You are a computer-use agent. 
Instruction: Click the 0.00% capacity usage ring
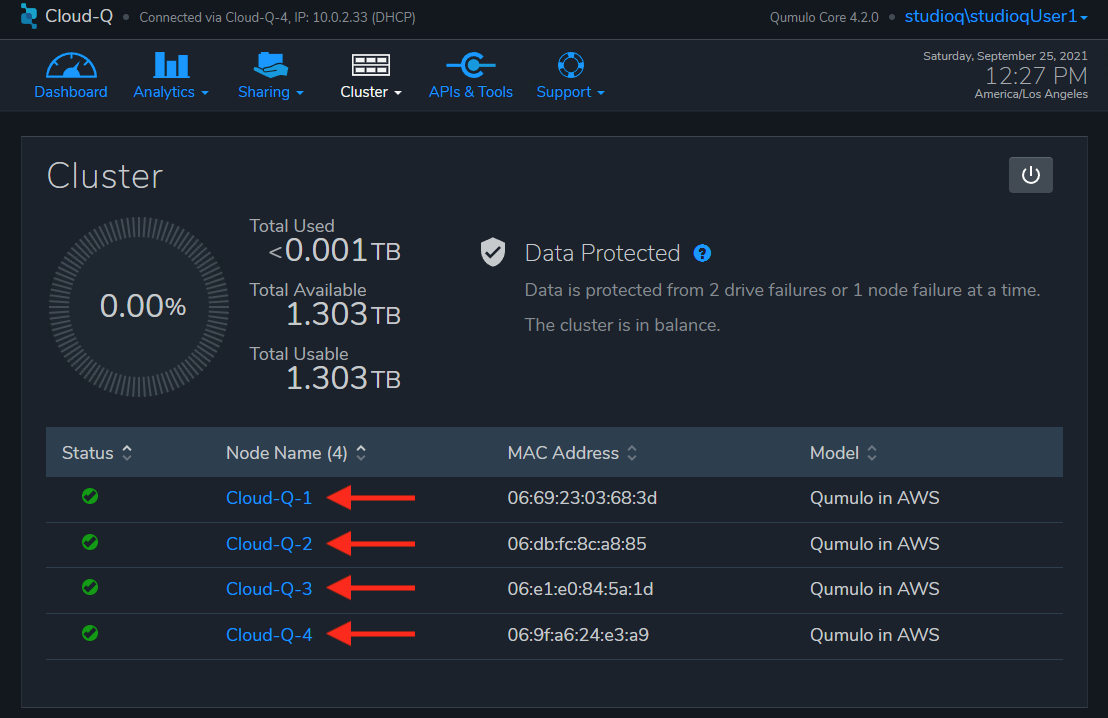click(139, 307)
